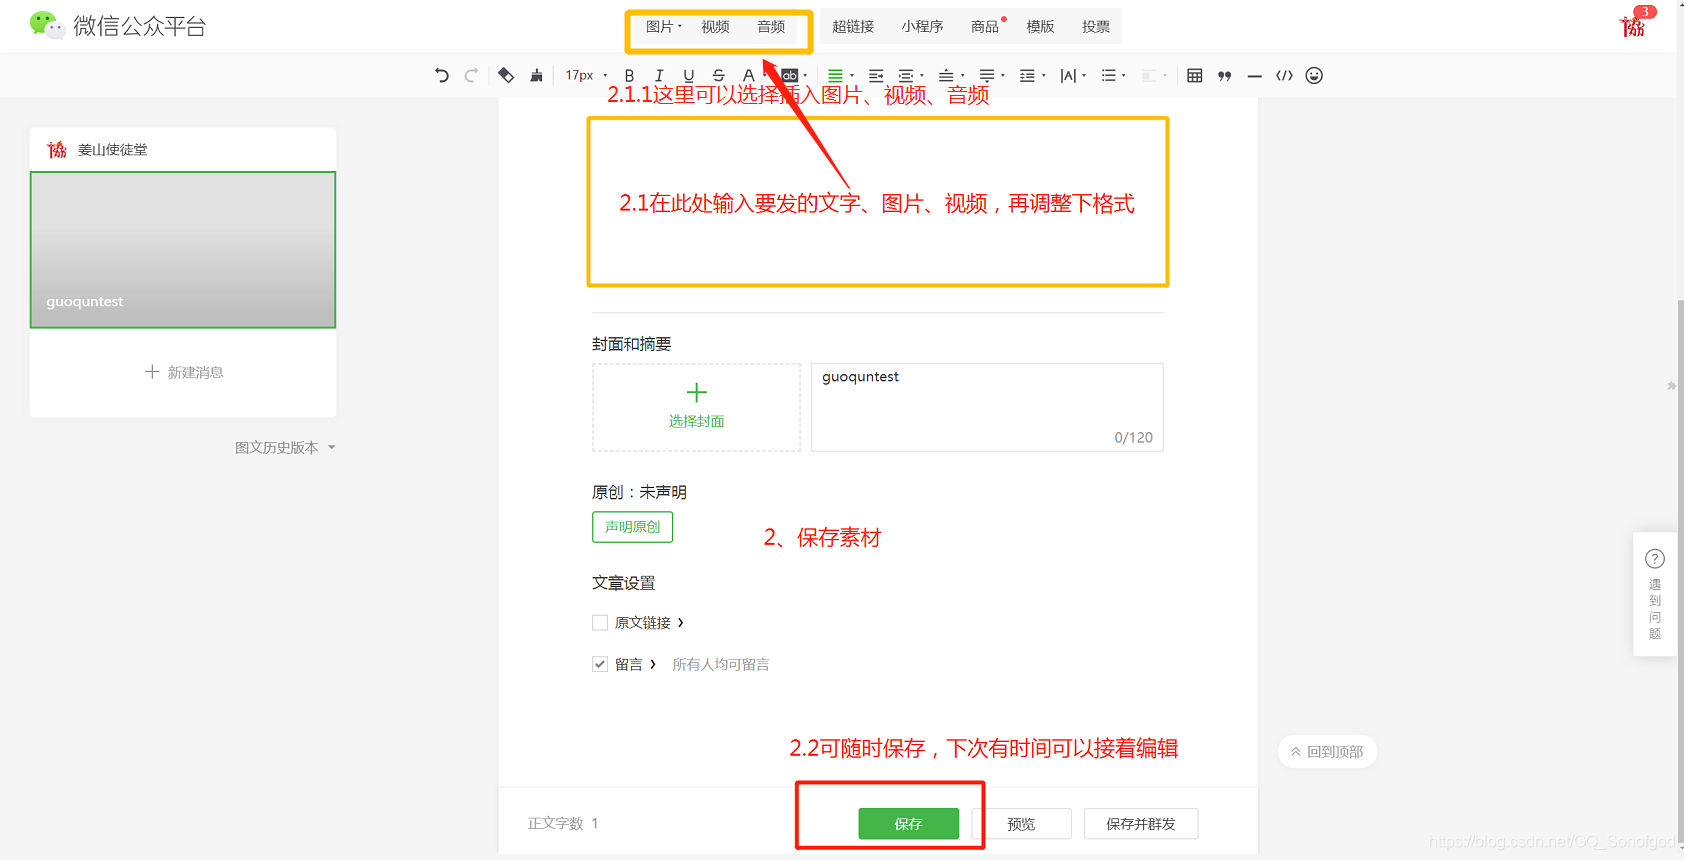This screenshot has height=860, width=1684.
Task: Choose text background highlight color
Action: click(x=791, y=75)
